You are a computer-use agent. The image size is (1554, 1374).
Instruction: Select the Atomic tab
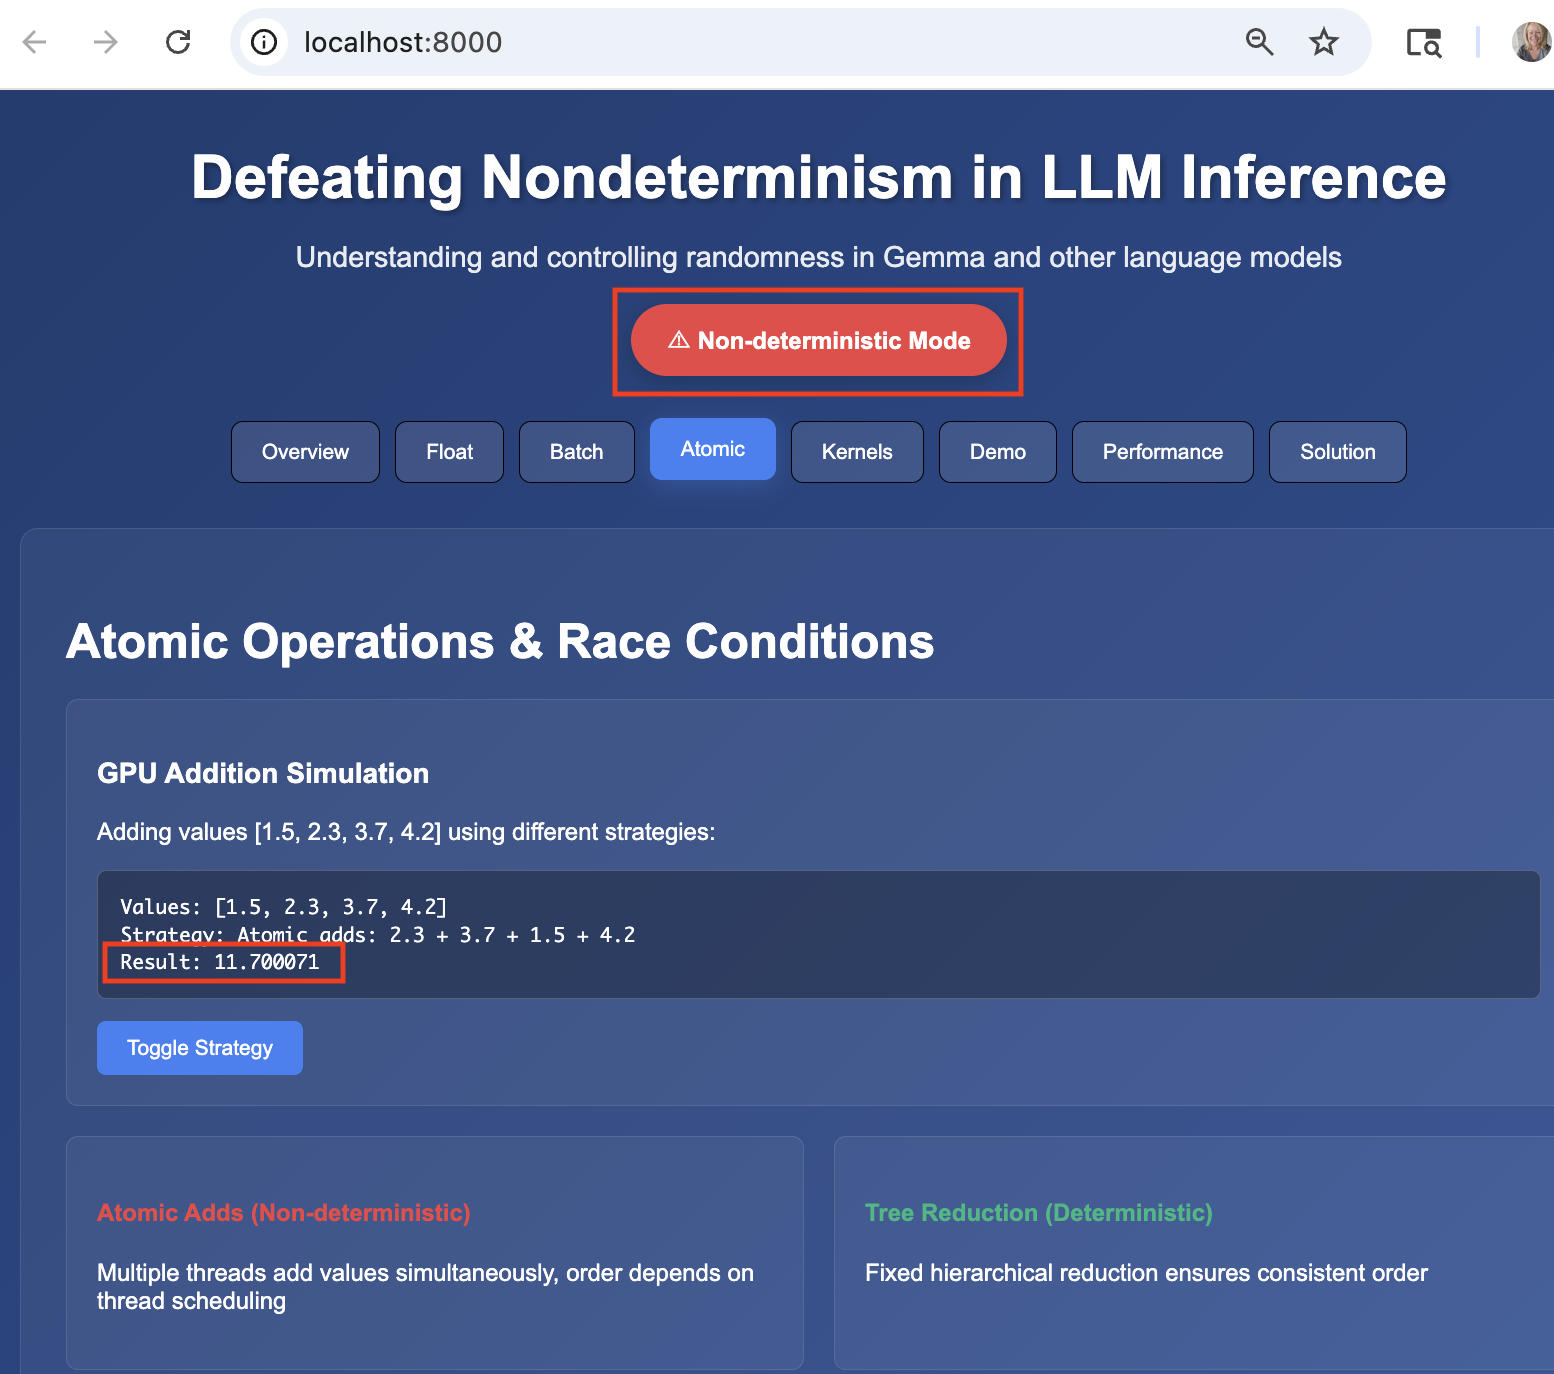712,449
